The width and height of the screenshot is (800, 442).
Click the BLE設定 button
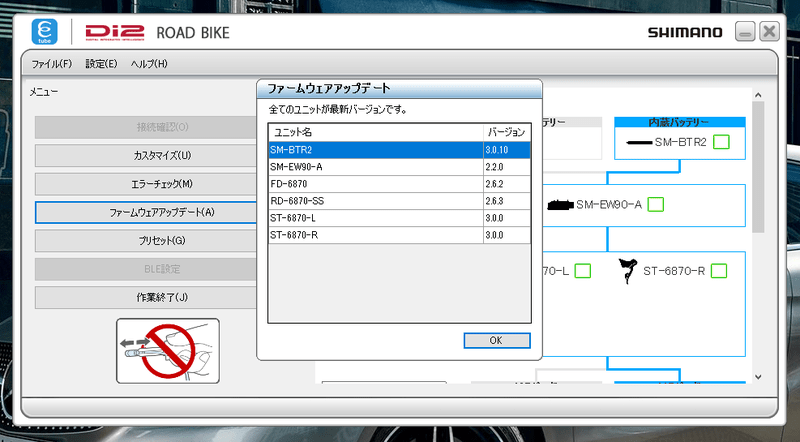pyautogui.click(x=146, y=269)
